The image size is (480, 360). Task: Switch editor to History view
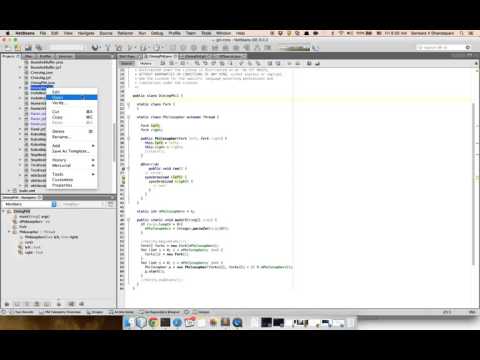click(x=146, y=63)
